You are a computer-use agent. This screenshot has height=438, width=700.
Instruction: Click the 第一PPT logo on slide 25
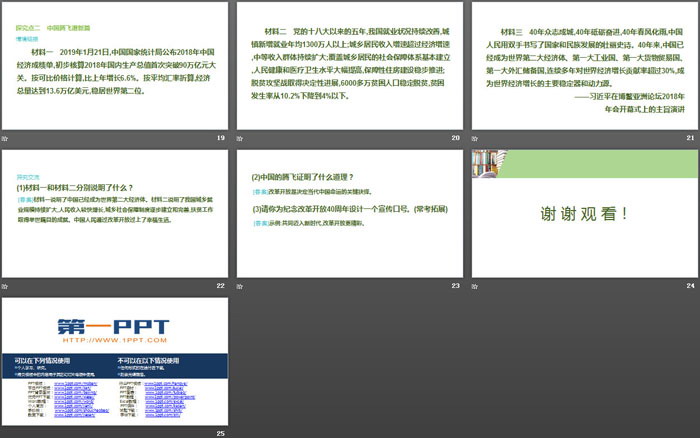click(112, 327)
